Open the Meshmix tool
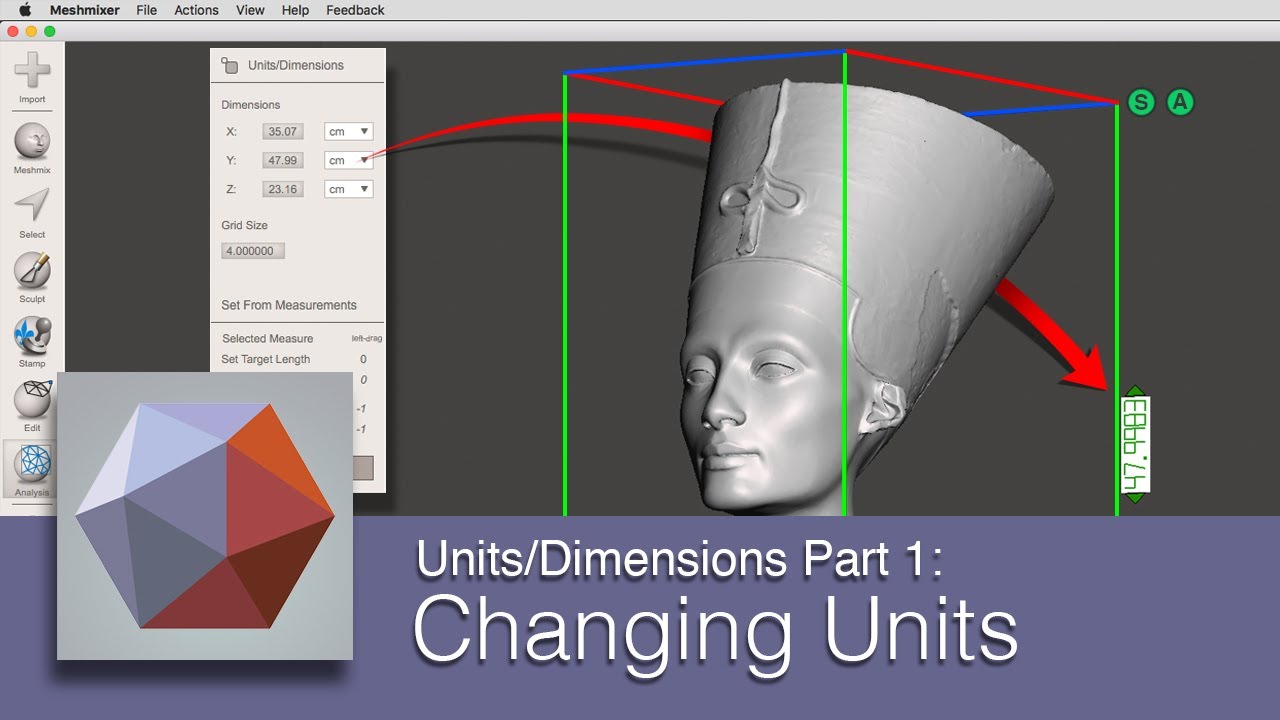 32,141
